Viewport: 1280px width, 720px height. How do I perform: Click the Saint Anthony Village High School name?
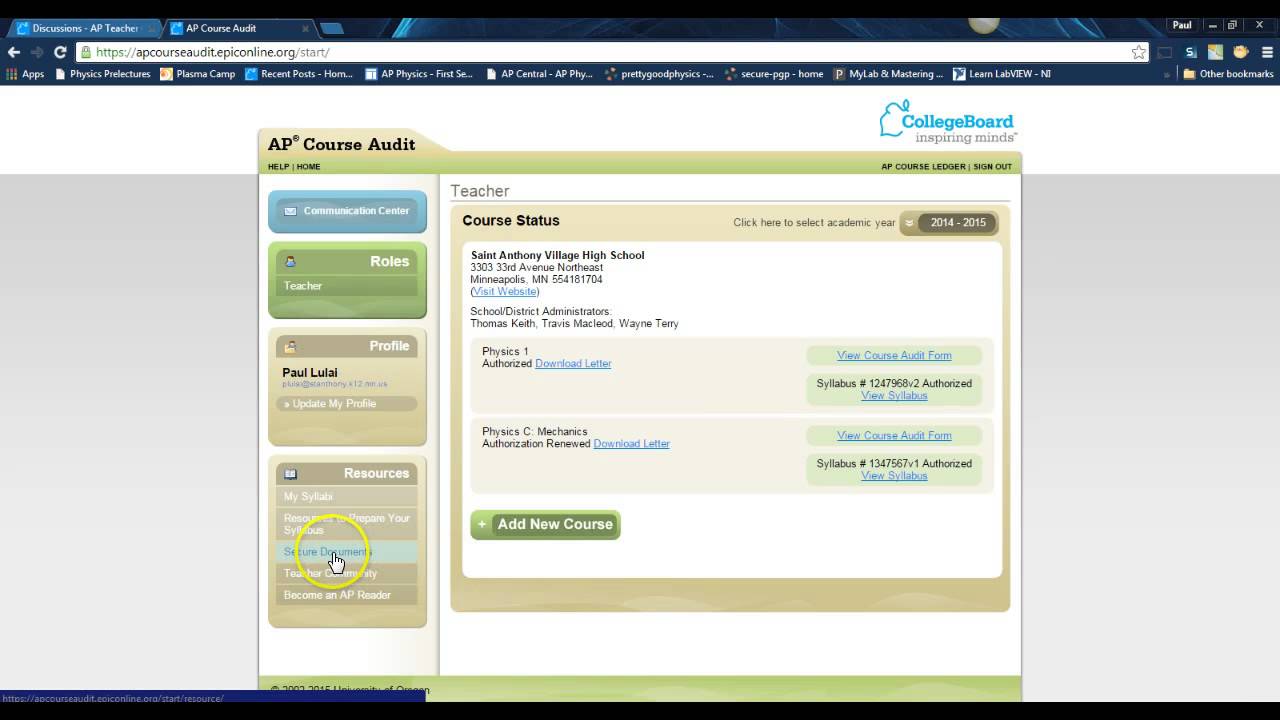558,256
